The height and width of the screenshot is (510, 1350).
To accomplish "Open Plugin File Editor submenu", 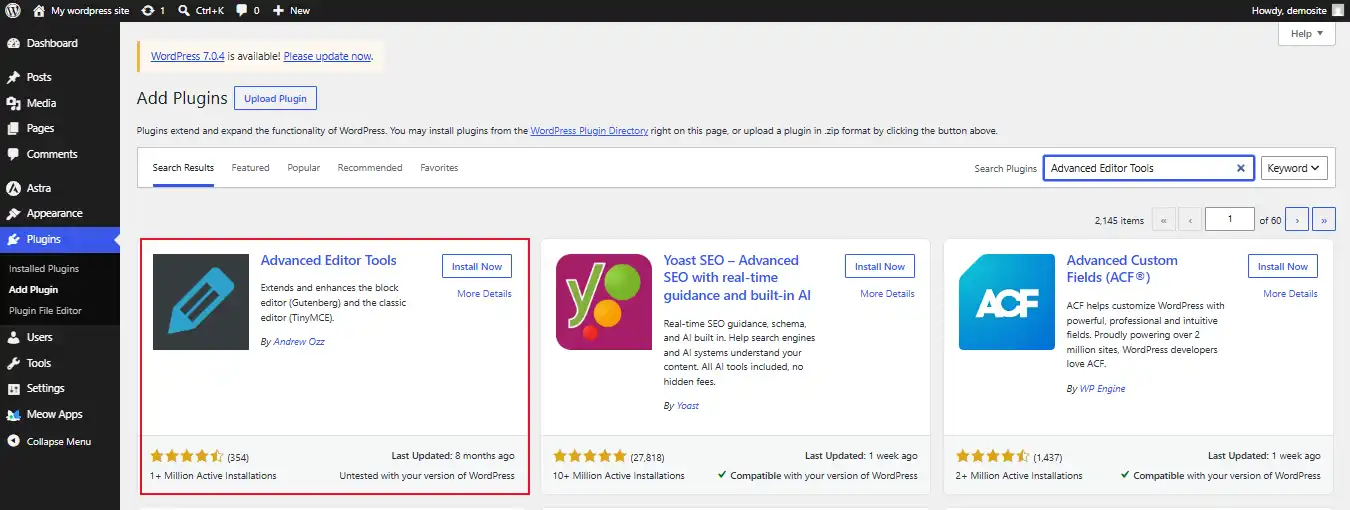I will pos(46,311).
